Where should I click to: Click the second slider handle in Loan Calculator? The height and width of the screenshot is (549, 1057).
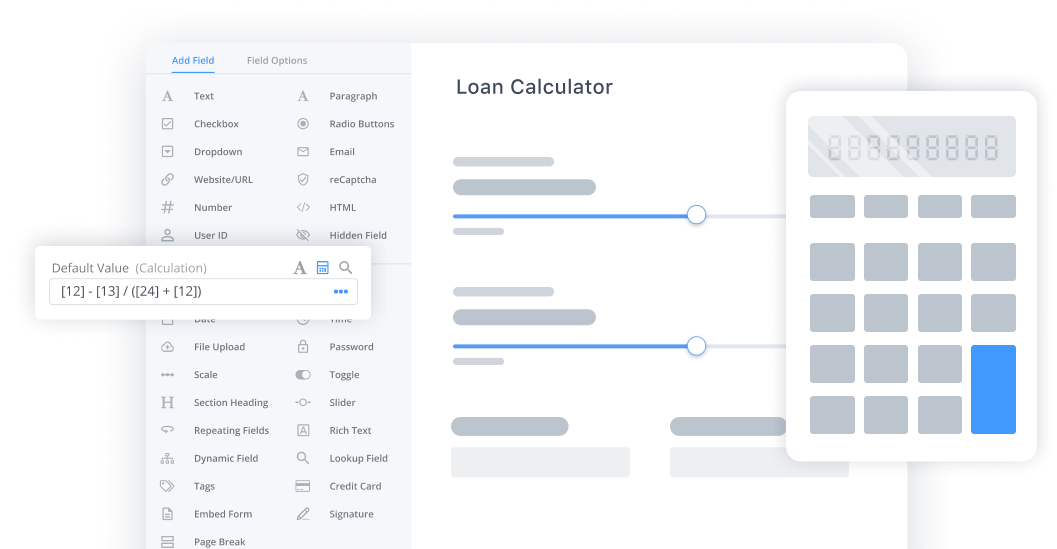[696, 346]
